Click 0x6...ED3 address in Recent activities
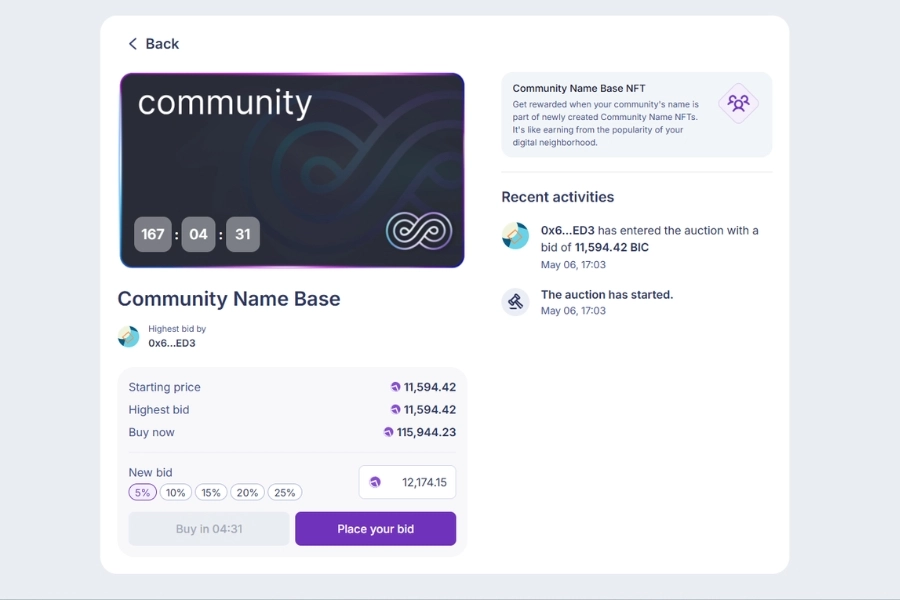900x600 pixels. point(568,230)
